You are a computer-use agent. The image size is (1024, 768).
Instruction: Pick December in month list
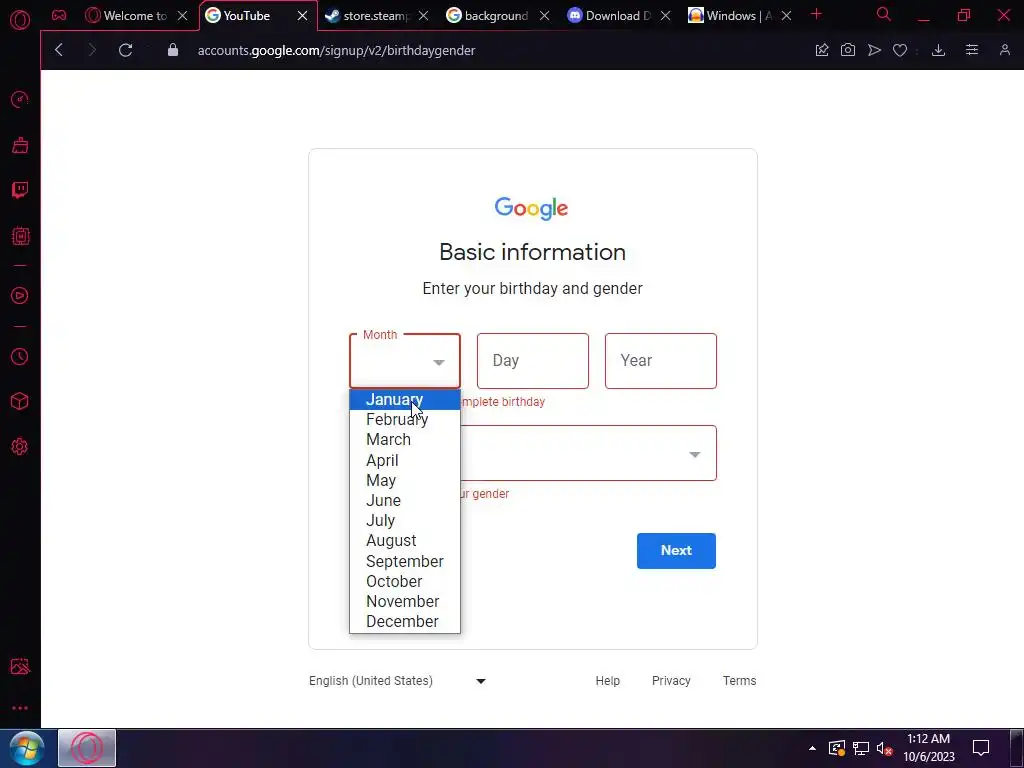pyautogui.click(x=405, y=622)
